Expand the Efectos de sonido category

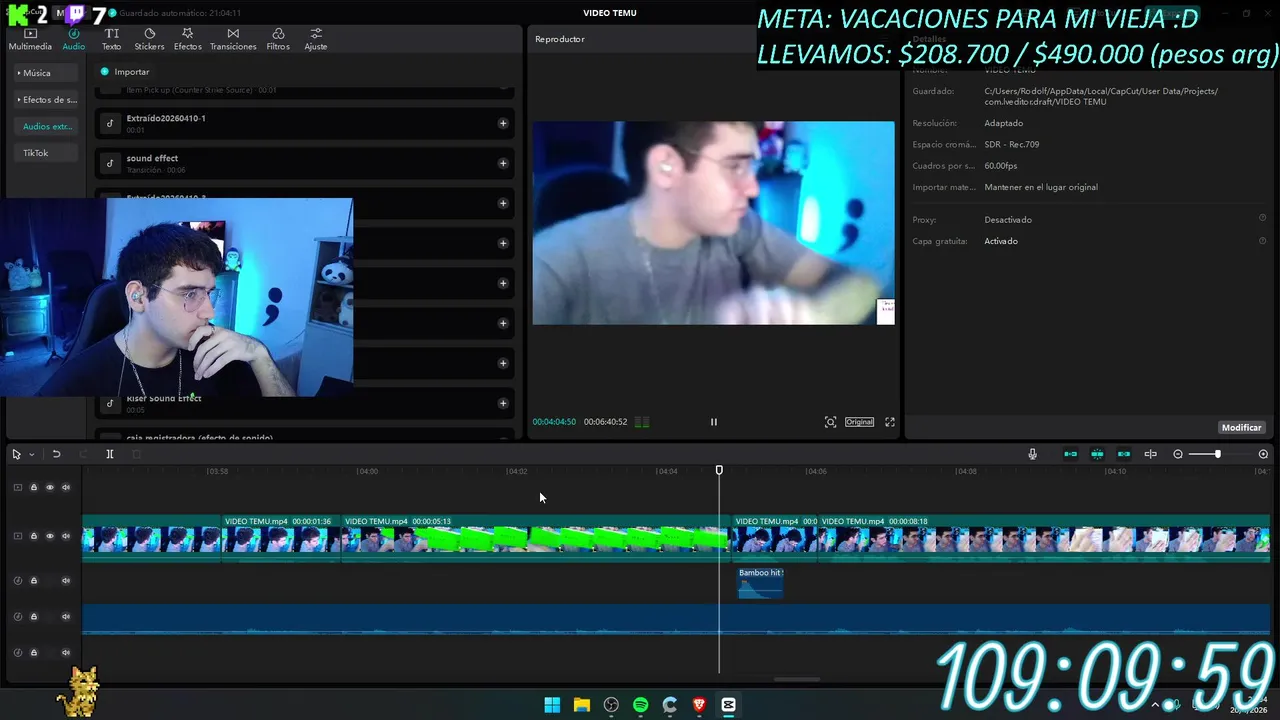pyautogui.click(x=47, y=100)
